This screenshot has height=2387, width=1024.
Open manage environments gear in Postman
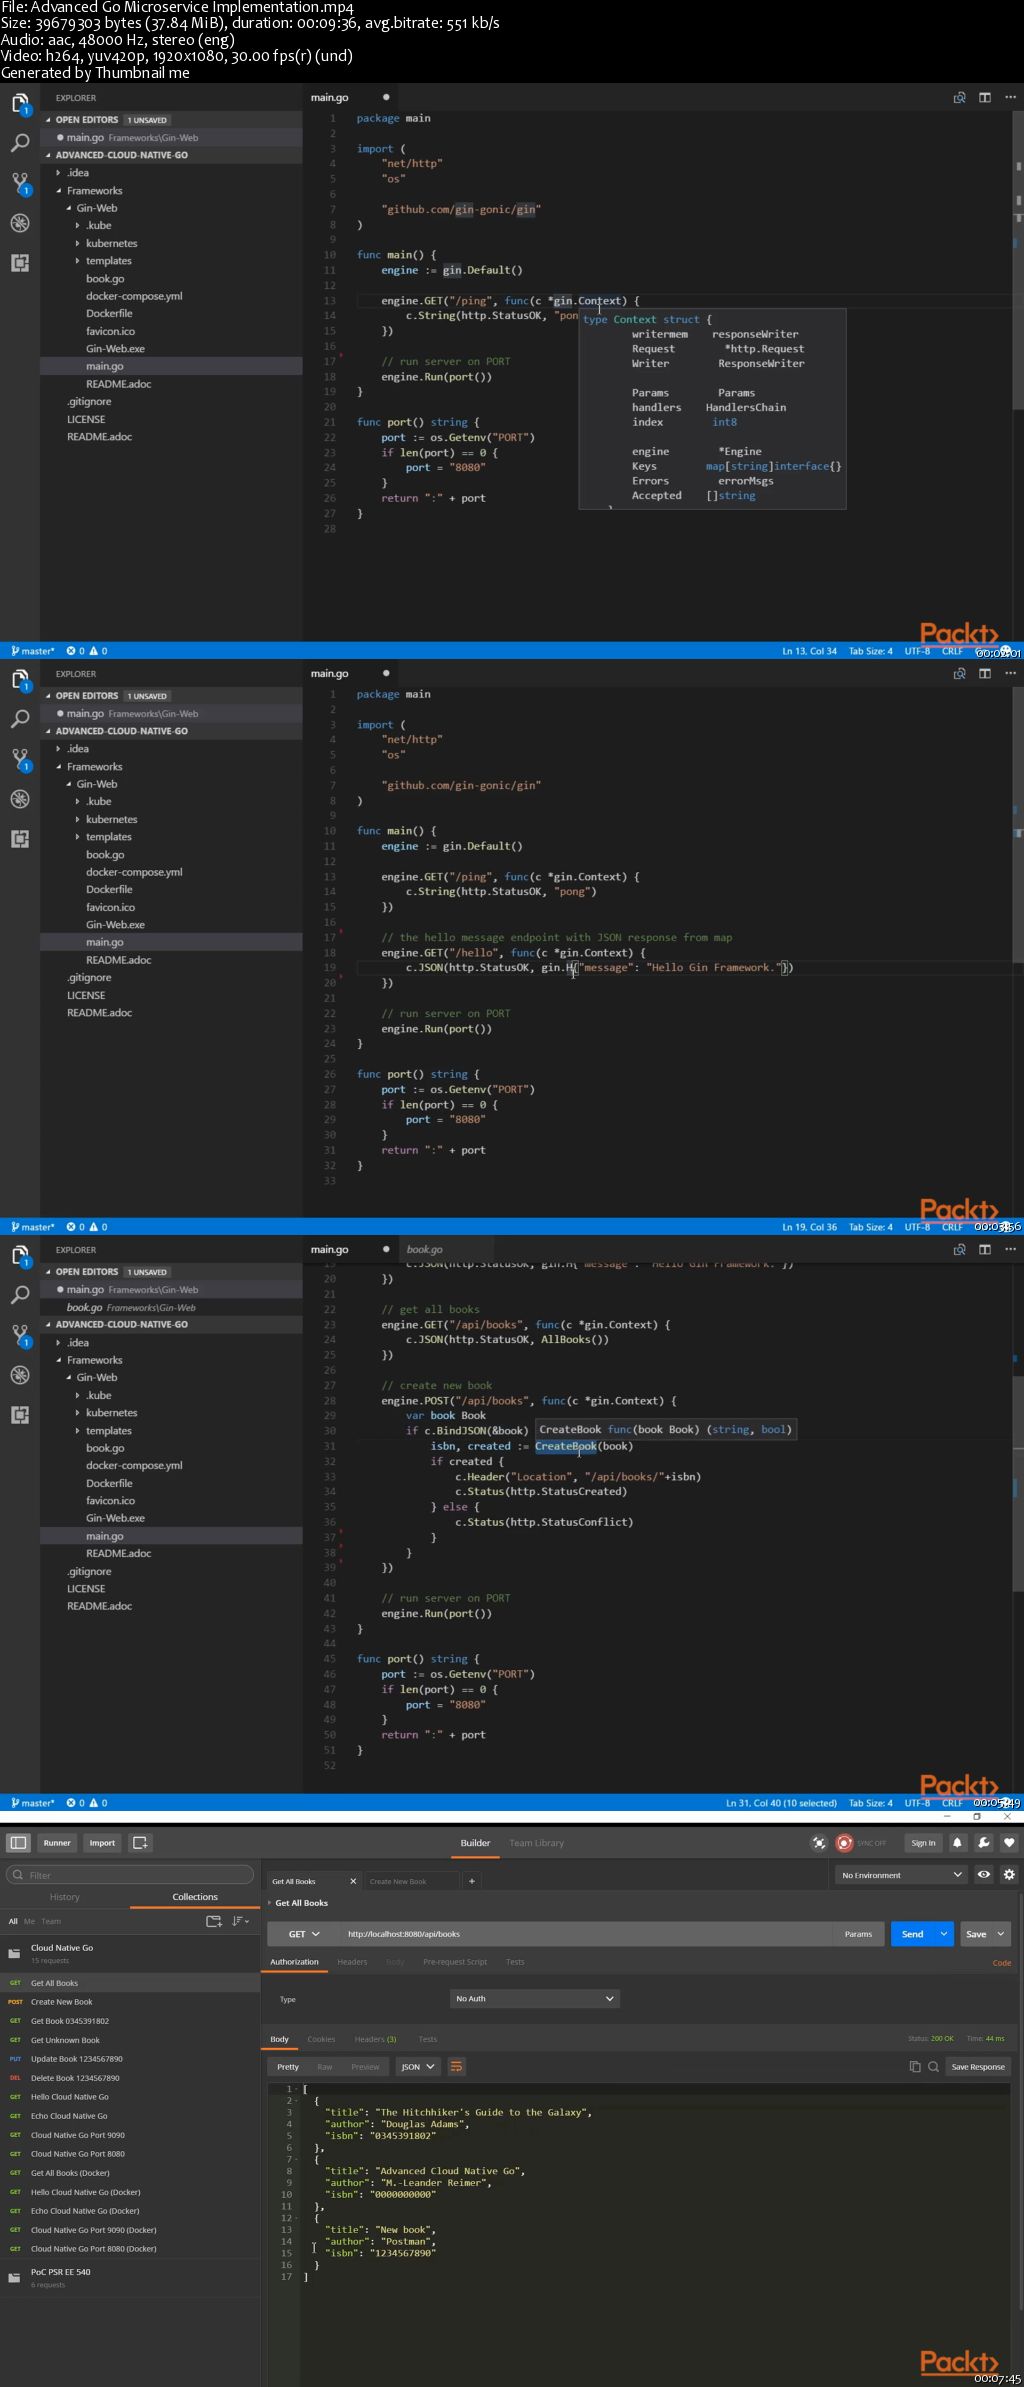coord(1009,1875)
